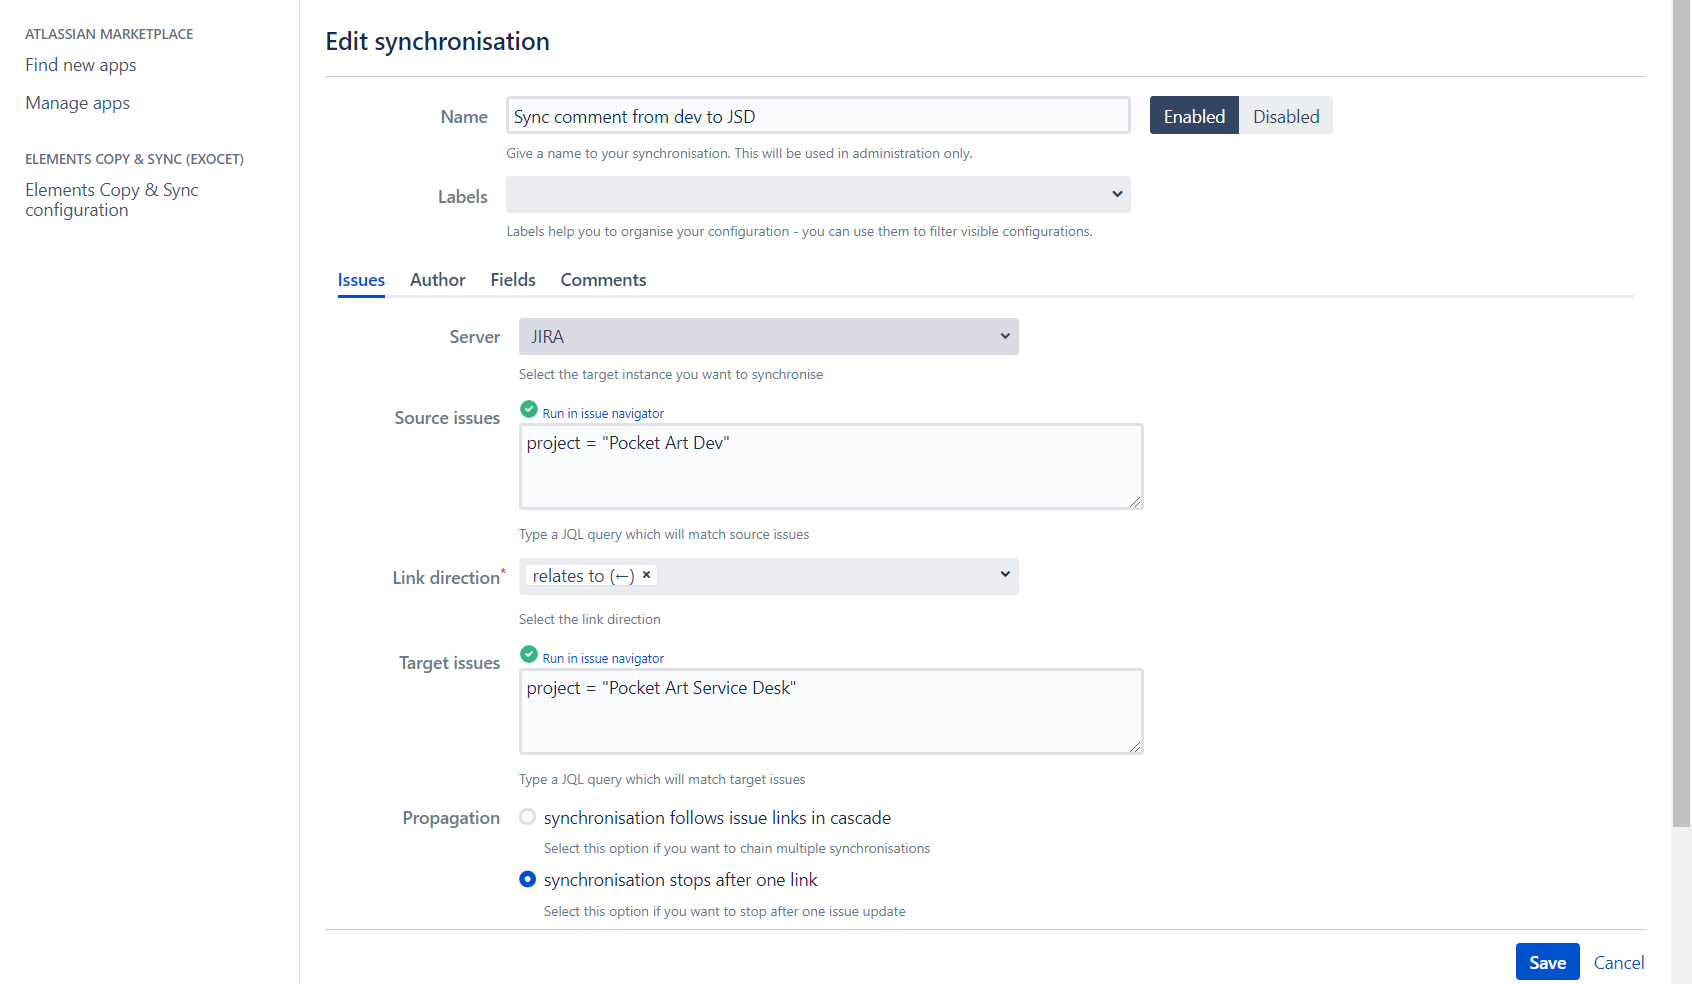1692x984 pixels.
Task: Click the green check icon beside Target issues navigator link
Action: pos(528,654)
